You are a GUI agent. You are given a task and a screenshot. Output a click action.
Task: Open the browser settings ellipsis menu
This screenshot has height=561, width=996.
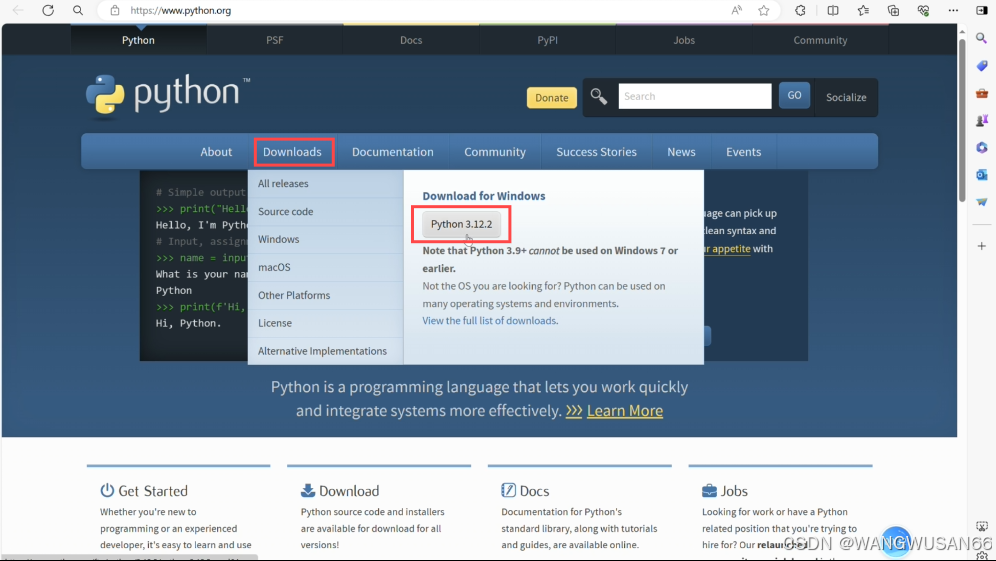click(953, 10)
